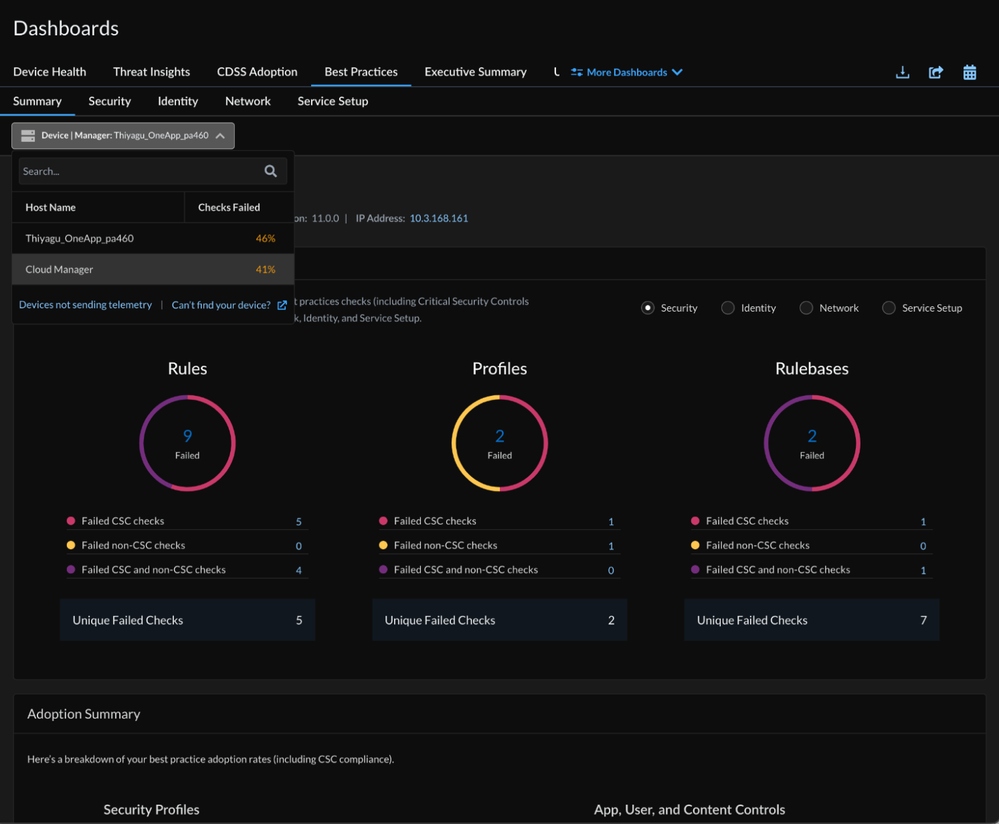
Task: Select the Identity radio button
Action: click(728, 308)
